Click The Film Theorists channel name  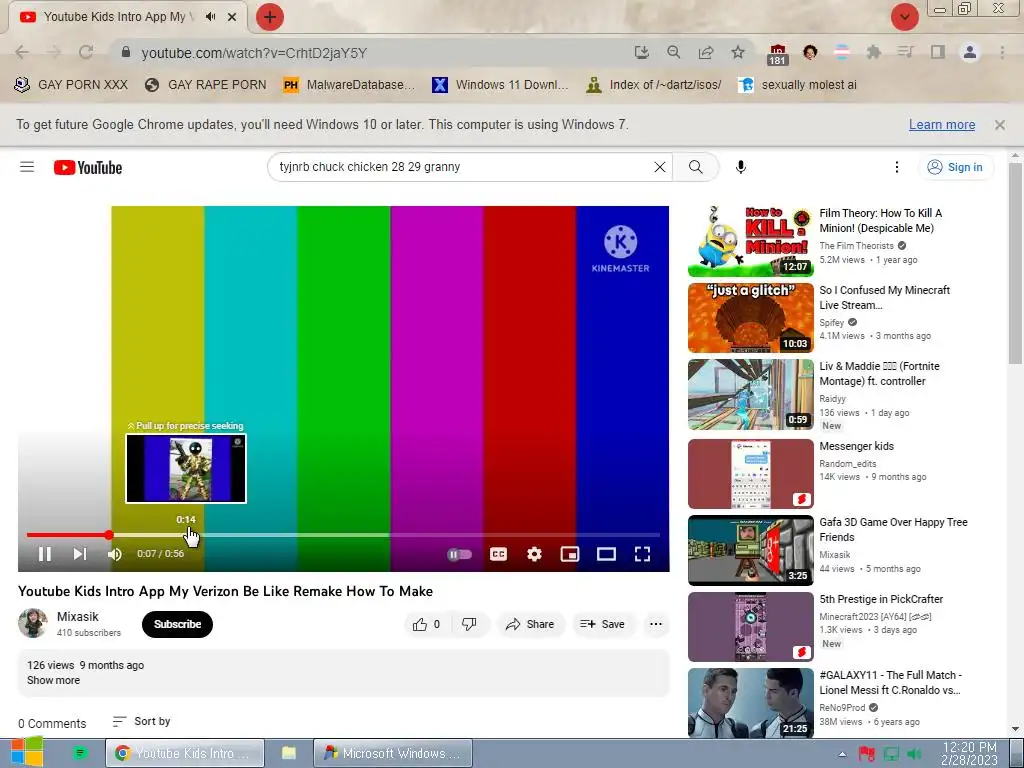pos(856,246)
